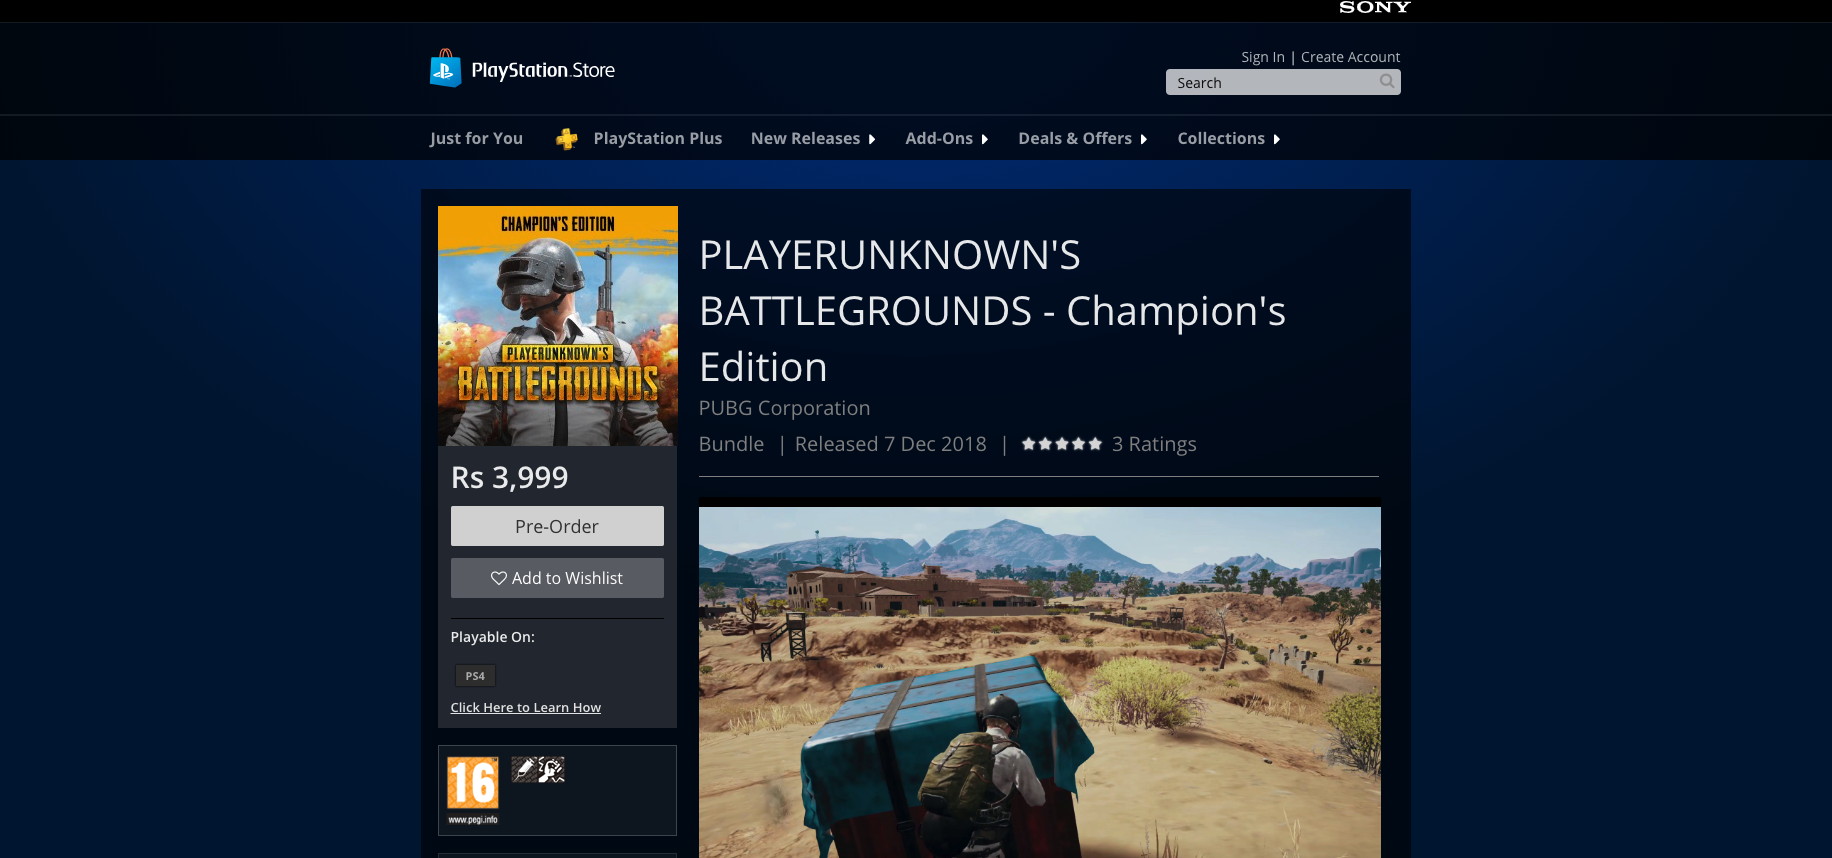Click the PEGI violence content descriptor icon

click(x=551, y=769)
